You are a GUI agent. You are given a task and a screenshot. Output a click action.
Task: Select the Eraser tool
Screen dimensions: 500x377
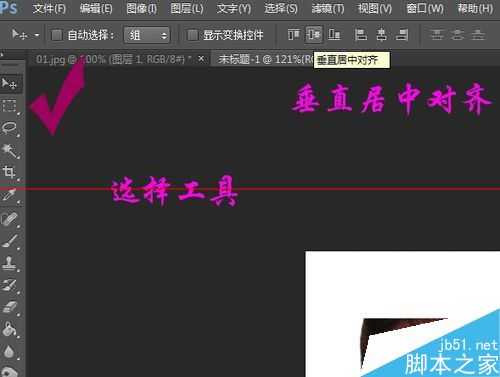[9, 307]
